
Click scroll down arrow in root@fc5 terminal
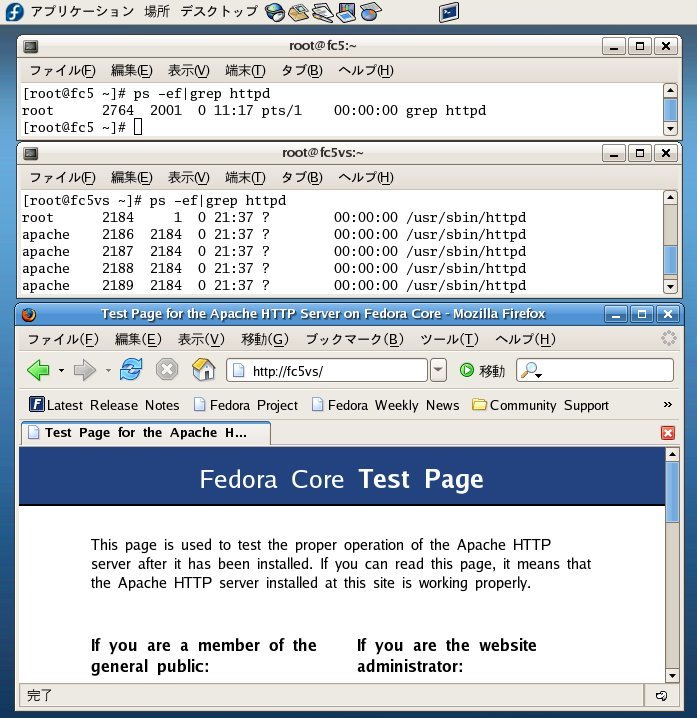pos(670,128)
